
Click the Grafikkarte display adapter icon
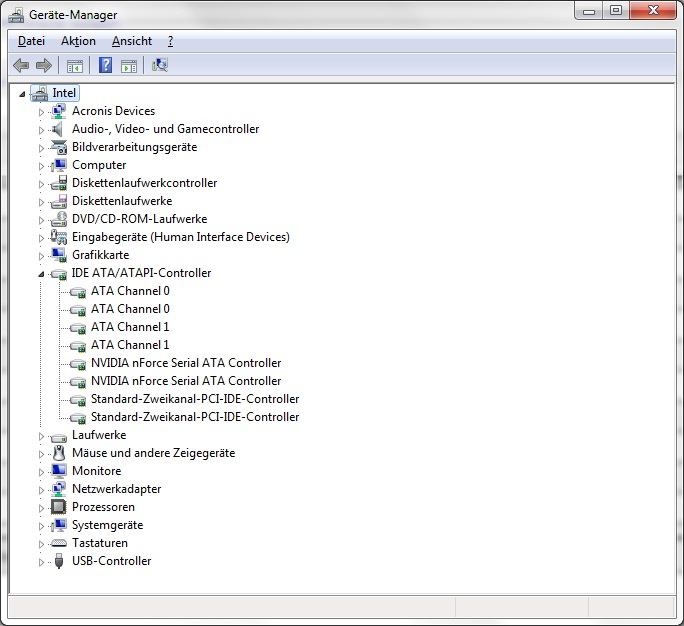tap(58, 255)
